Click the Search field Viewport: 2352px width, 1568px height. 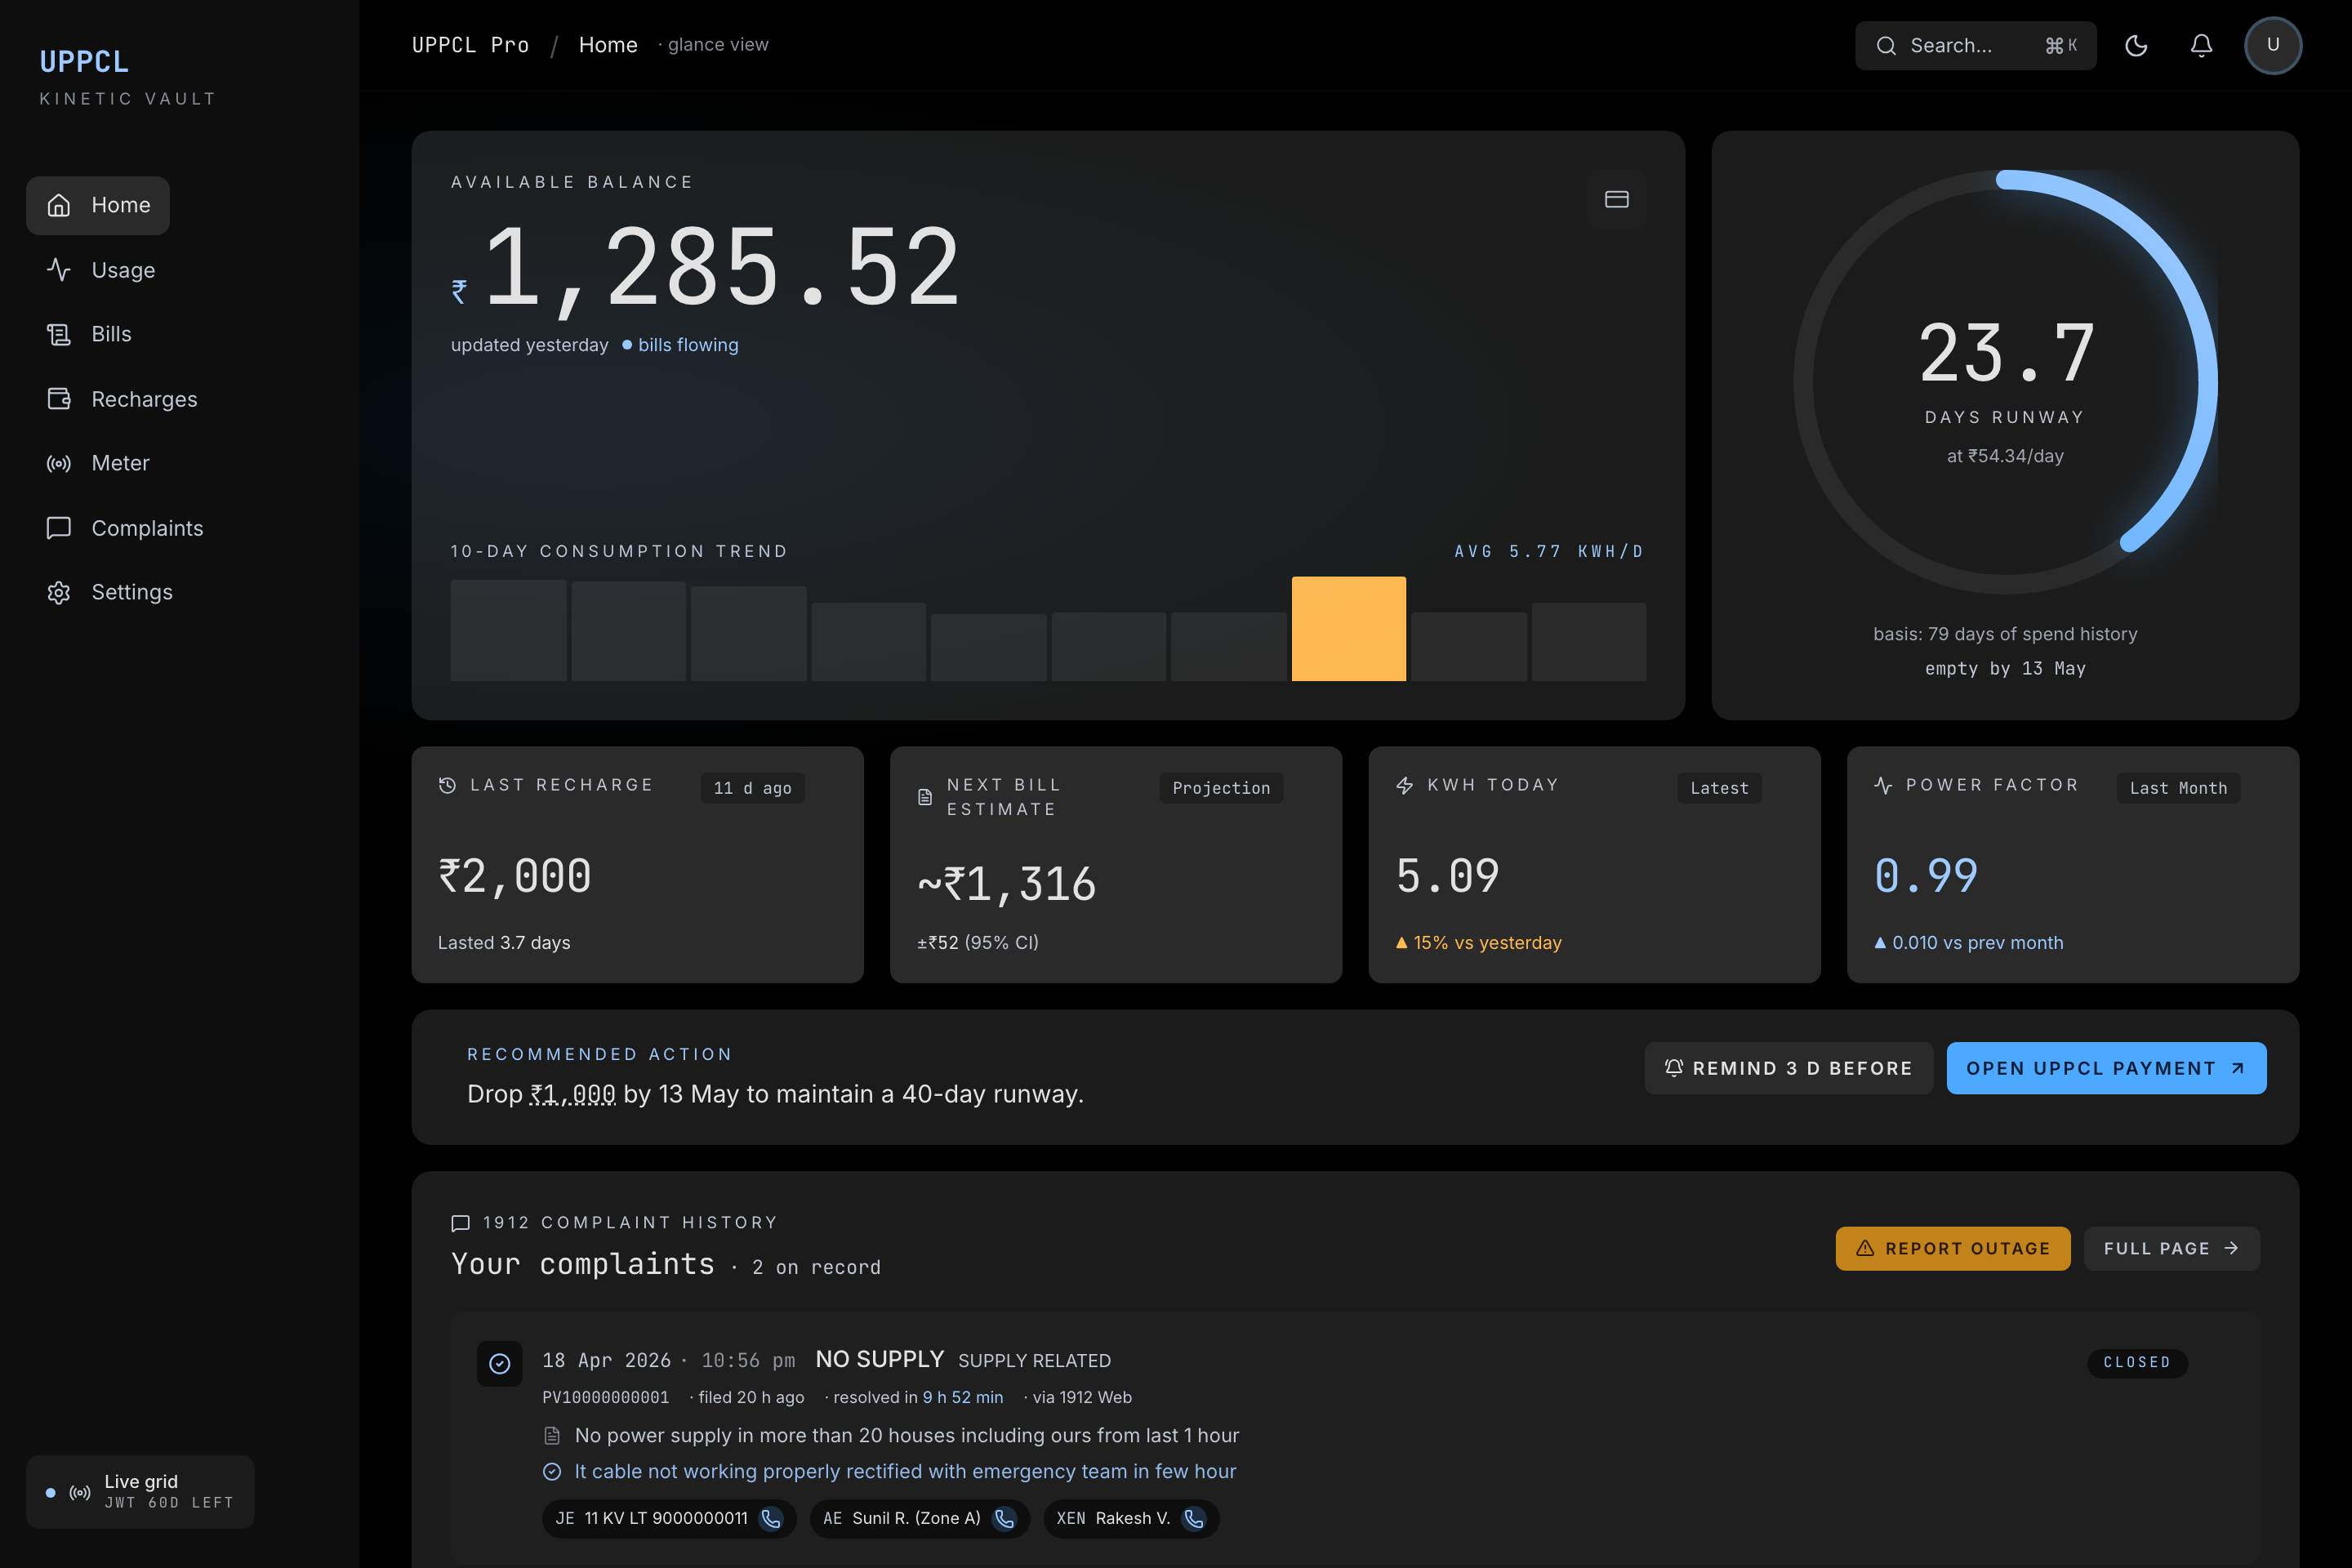coord(1974,46)
